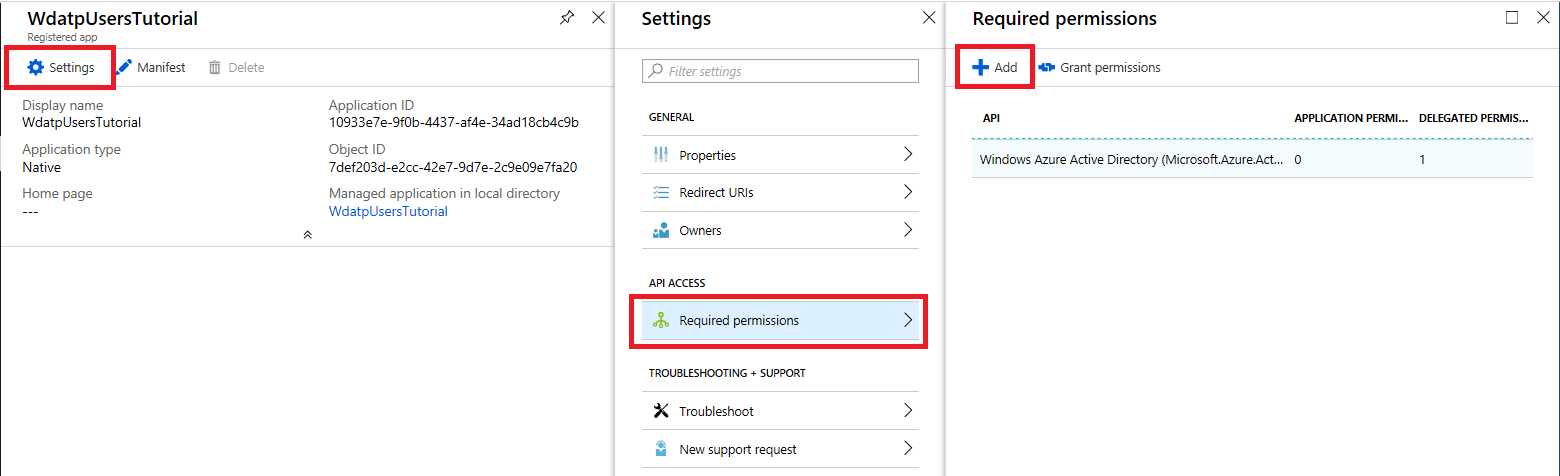This screenshot has width=1560, height=476.
Task: Expand the Properties chevron arrow
Action: tap(908, 154)
